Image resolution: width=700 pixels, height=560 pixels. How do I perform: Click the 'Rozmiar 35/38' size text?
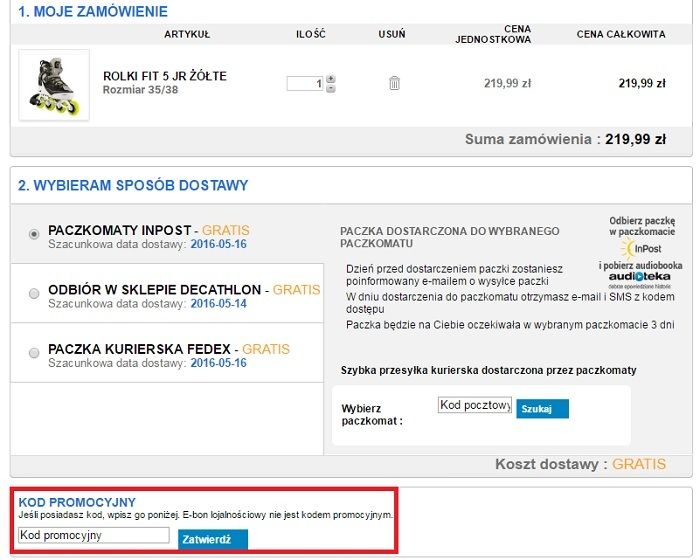(x=140, y=90)
